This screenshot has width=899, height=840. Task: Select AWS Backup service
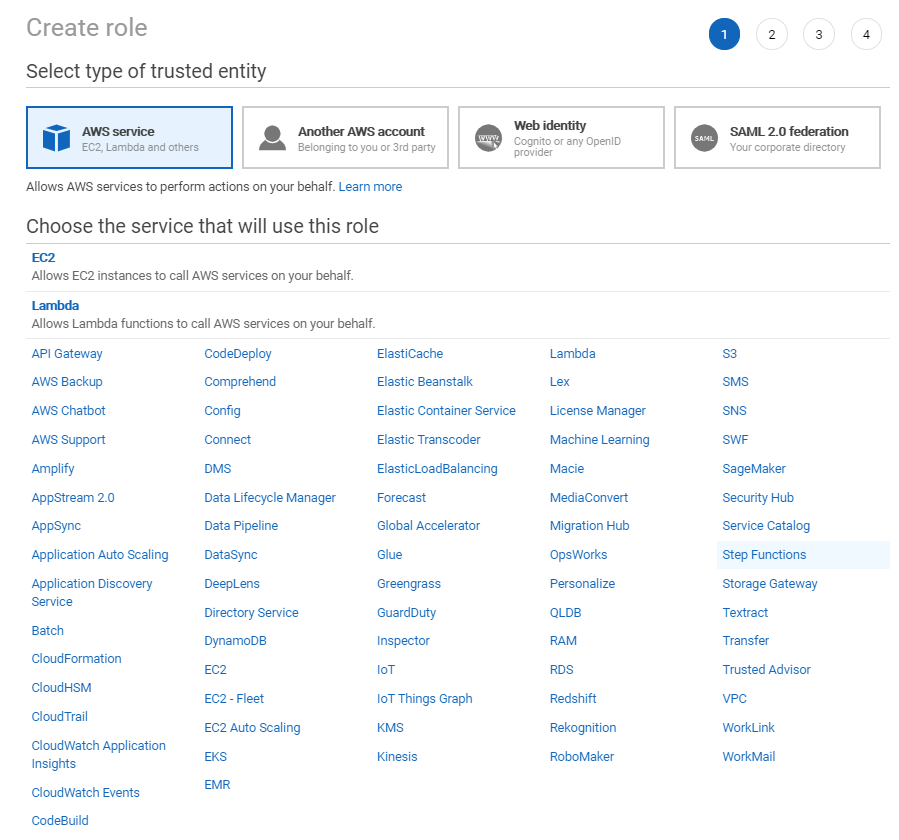67,382
